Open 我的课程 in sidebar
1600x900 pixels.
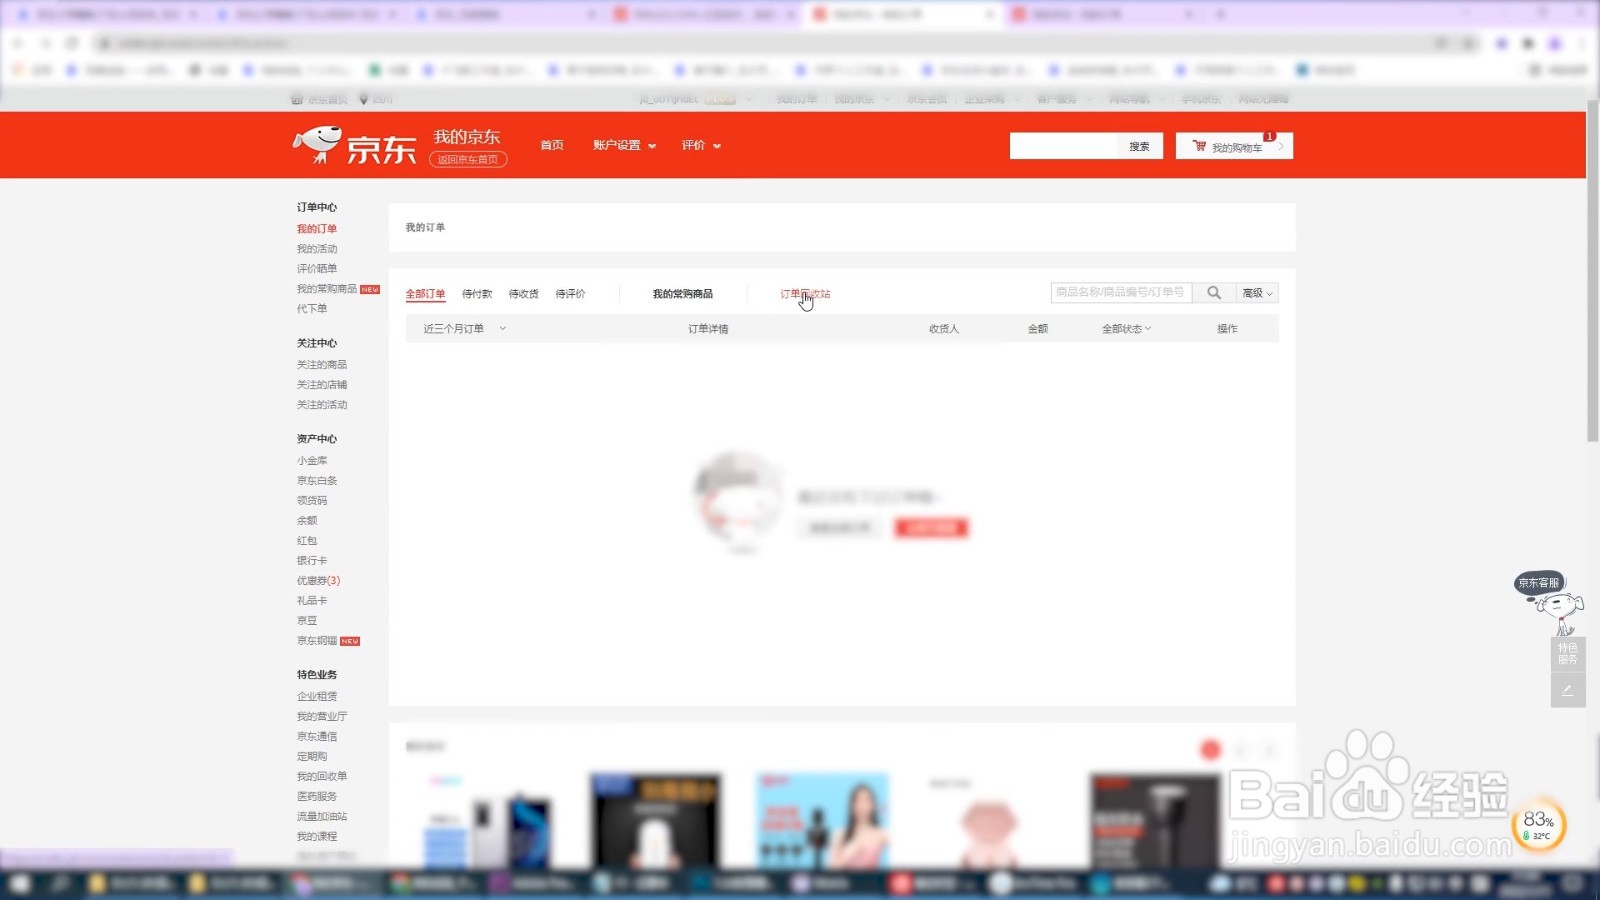point(317,837)
